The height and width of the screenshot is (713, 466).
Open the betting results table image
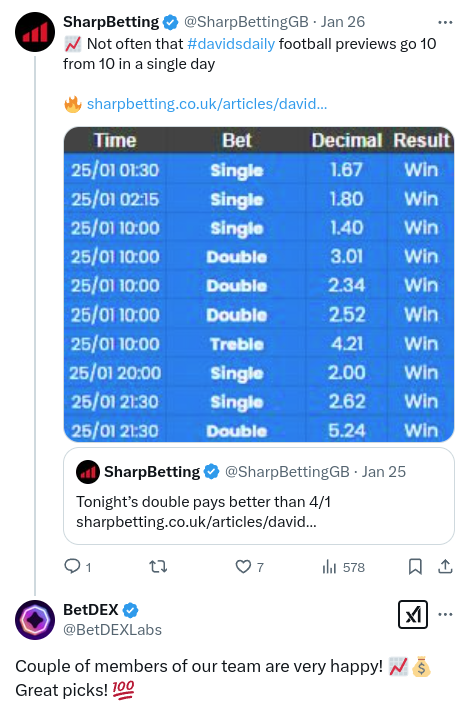pyautogui.click(x=259, y=284)
